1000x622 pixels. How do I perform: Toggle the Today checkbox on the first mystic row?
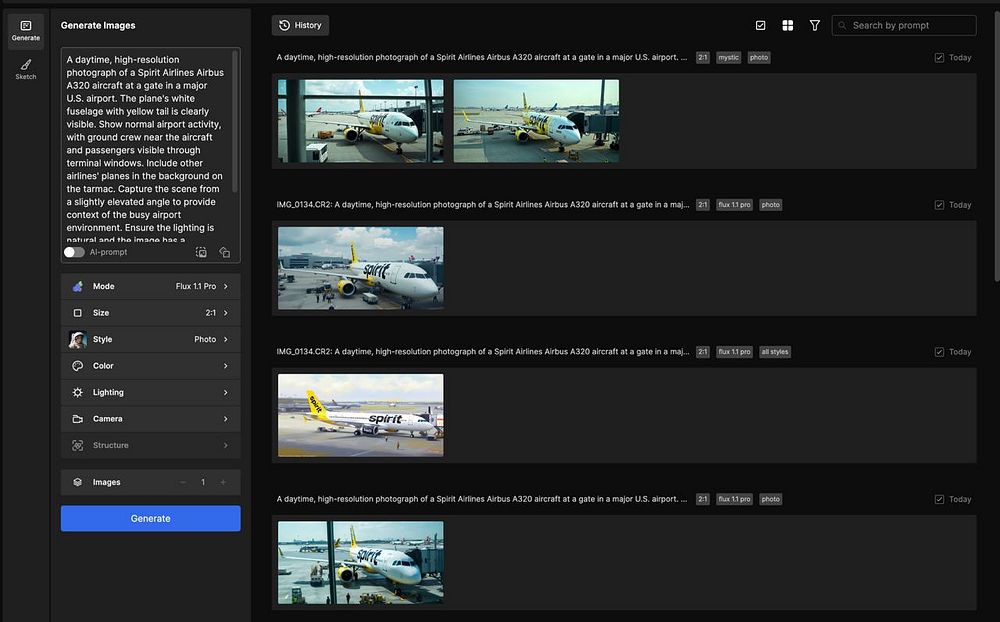tap(939, 58)
